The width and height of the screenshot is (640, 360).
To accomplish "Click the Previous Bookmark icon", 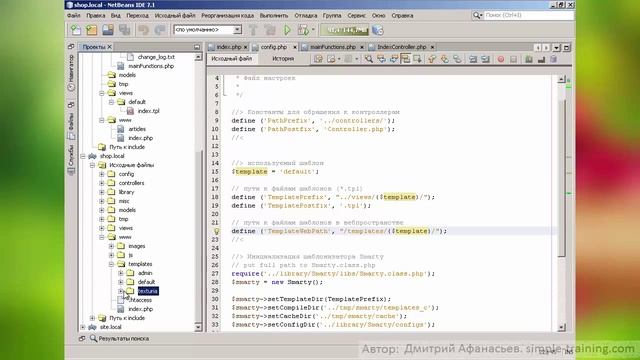I will click(432, 59).
